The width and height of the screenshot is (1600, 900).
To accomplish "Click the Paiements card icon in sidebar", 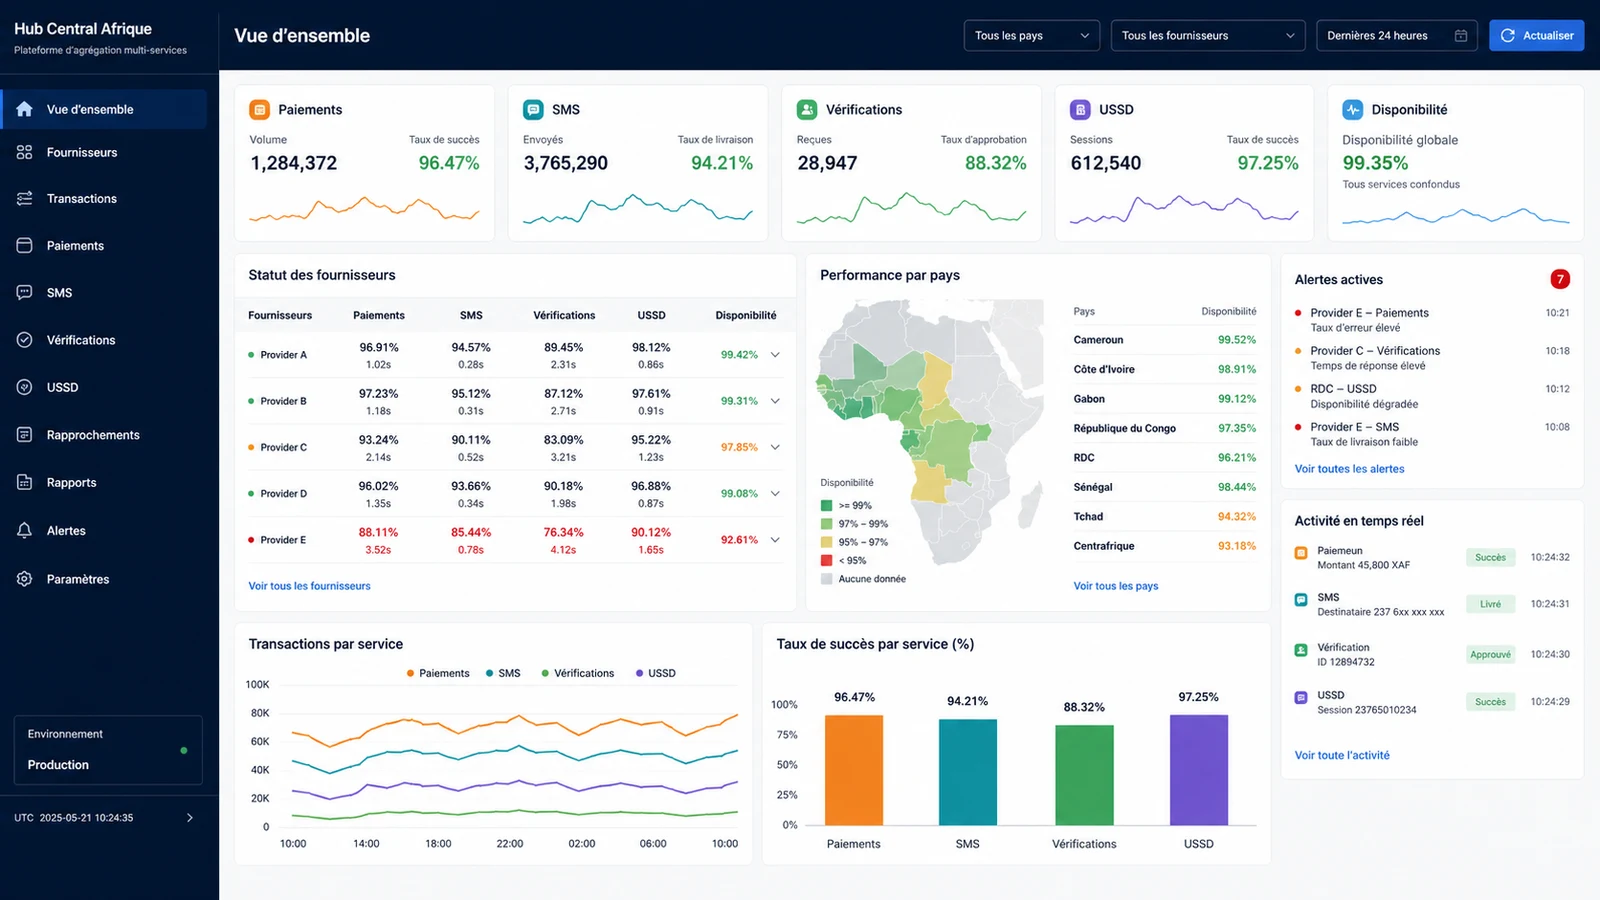I will click(25, 245).
